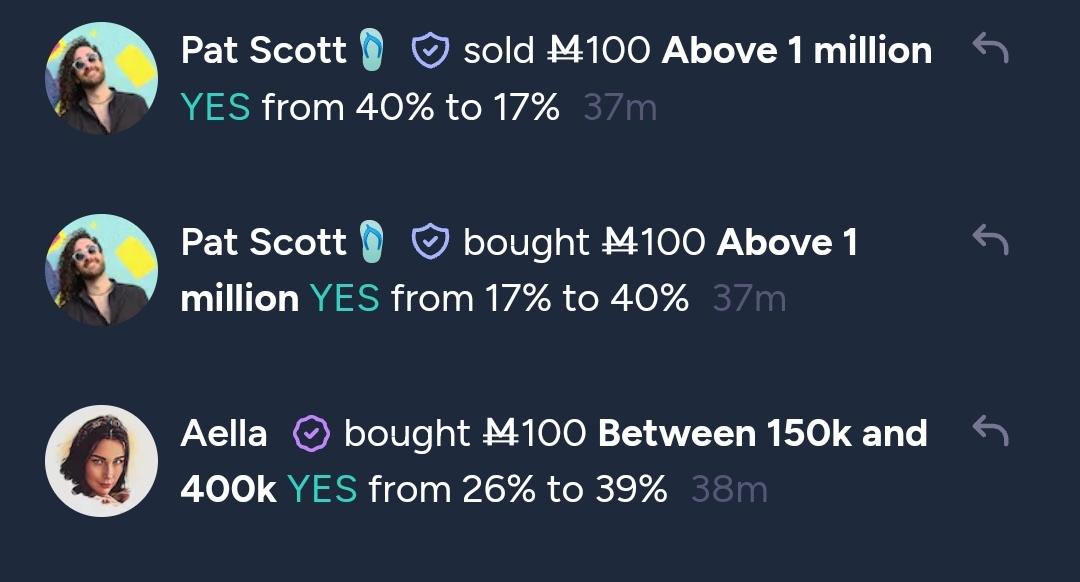Open 'Between 150k and' answer link
Screen dimensions: 1080x582
coord(762,433)
